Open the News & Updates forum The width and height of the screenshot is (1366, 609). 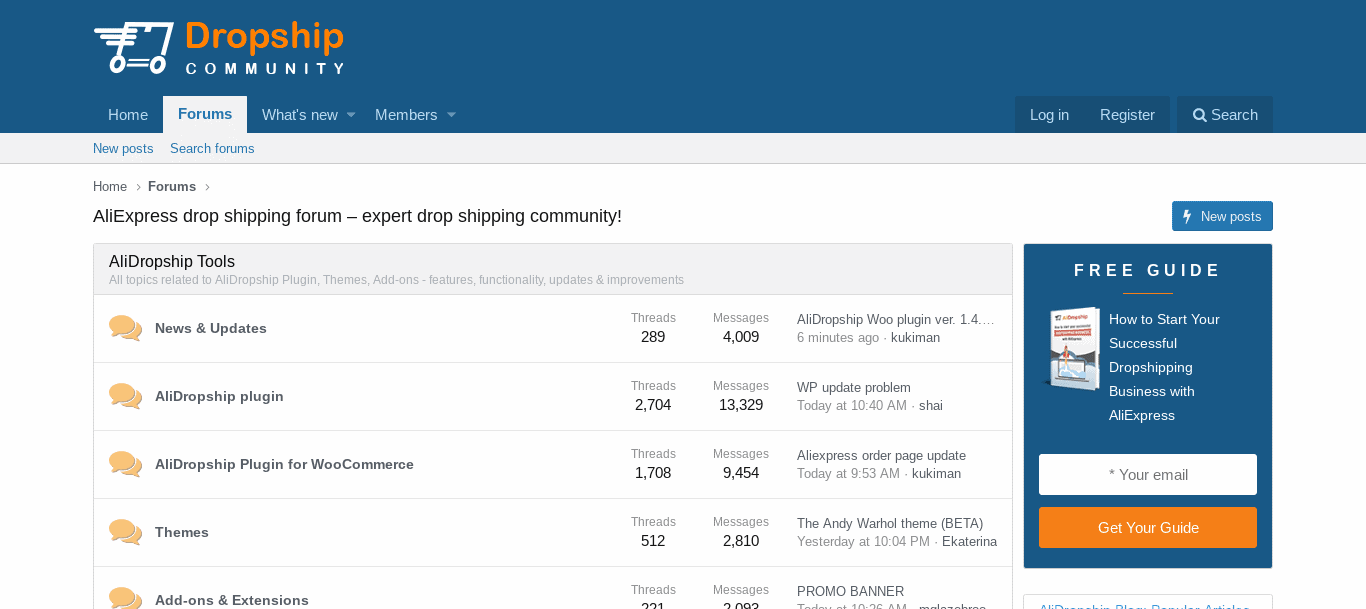pyautogui.click(x=211, y=328)
